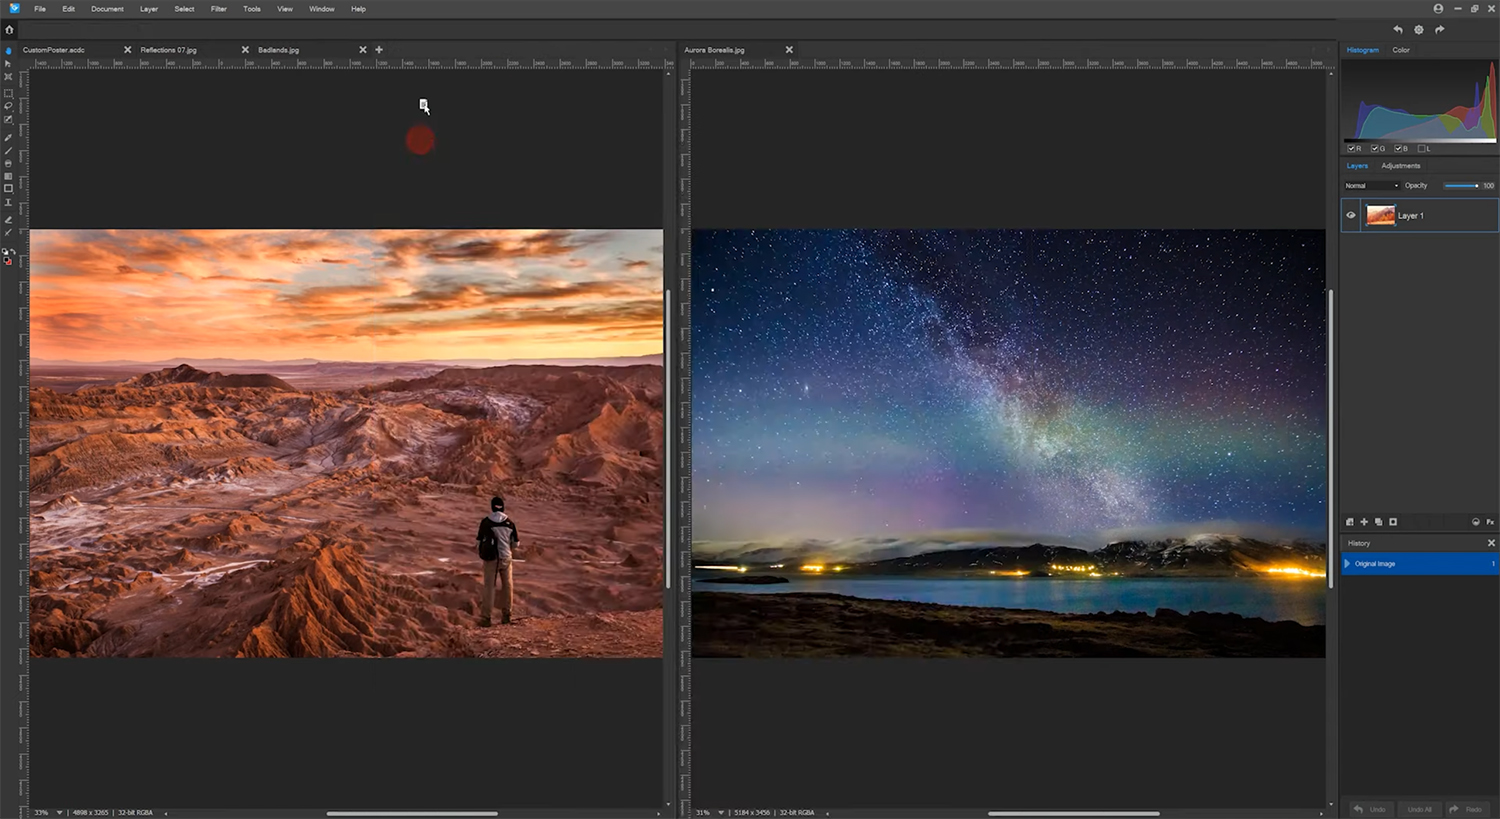
Task: Pick the Eyedropper tool
Action: click(x=8, y=137)
